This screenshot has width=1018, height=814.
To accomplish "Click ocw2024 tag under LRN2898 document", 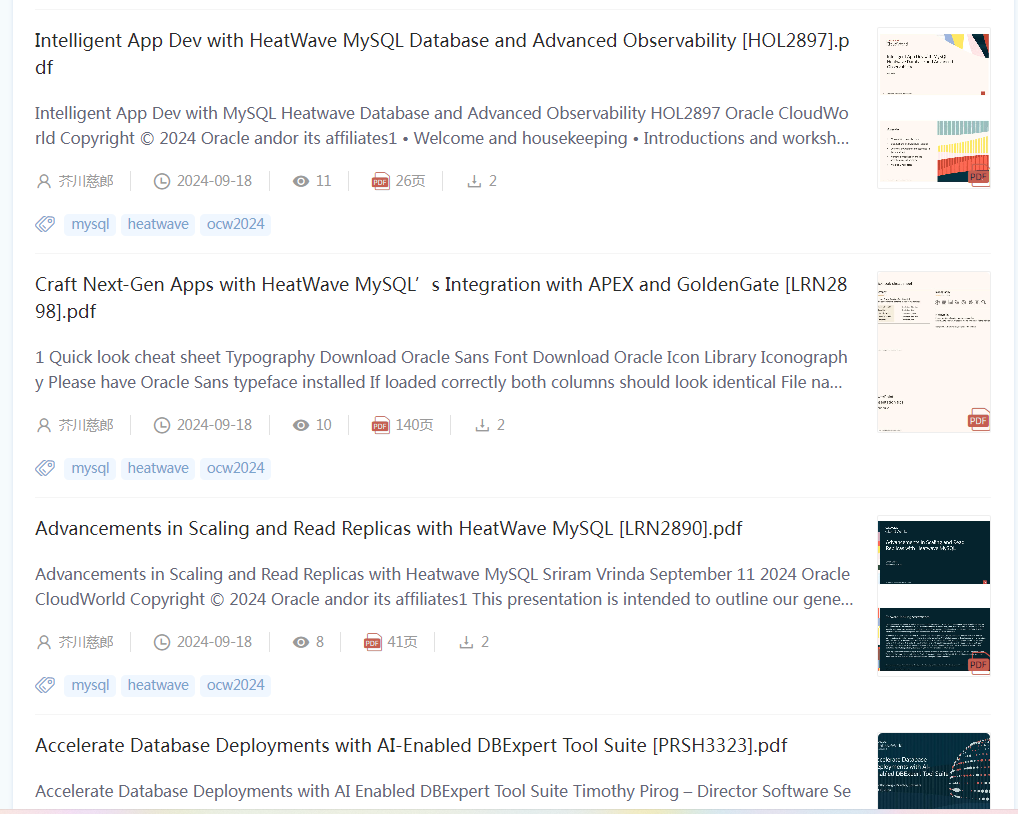I will click(x=236, y=469).
